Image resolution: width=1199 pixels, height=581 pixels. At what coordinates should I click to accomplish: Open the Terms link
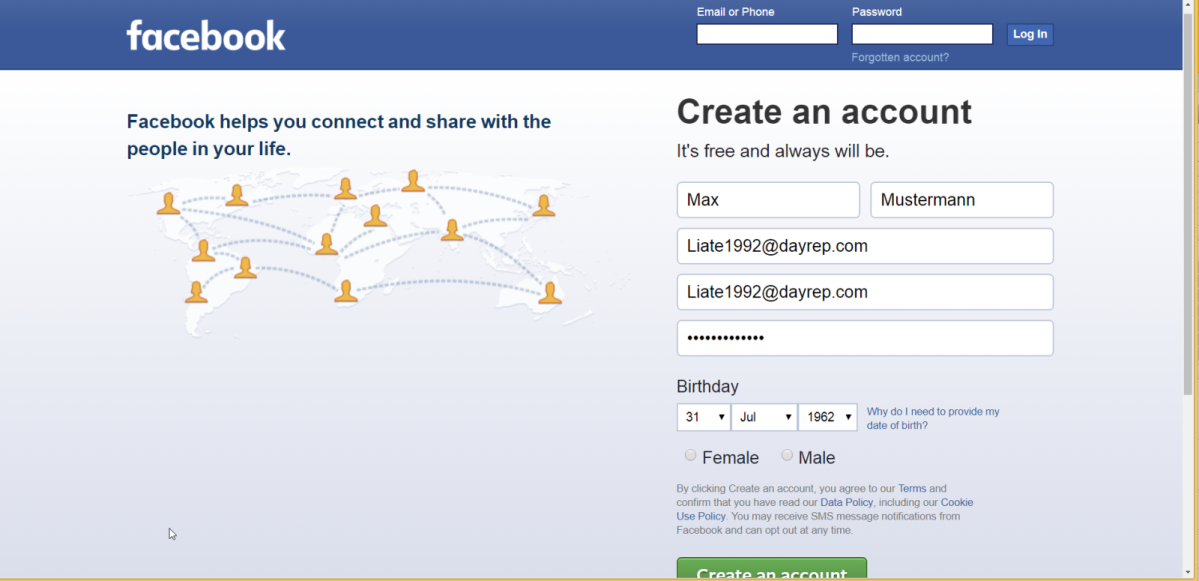tap(912, 488)
